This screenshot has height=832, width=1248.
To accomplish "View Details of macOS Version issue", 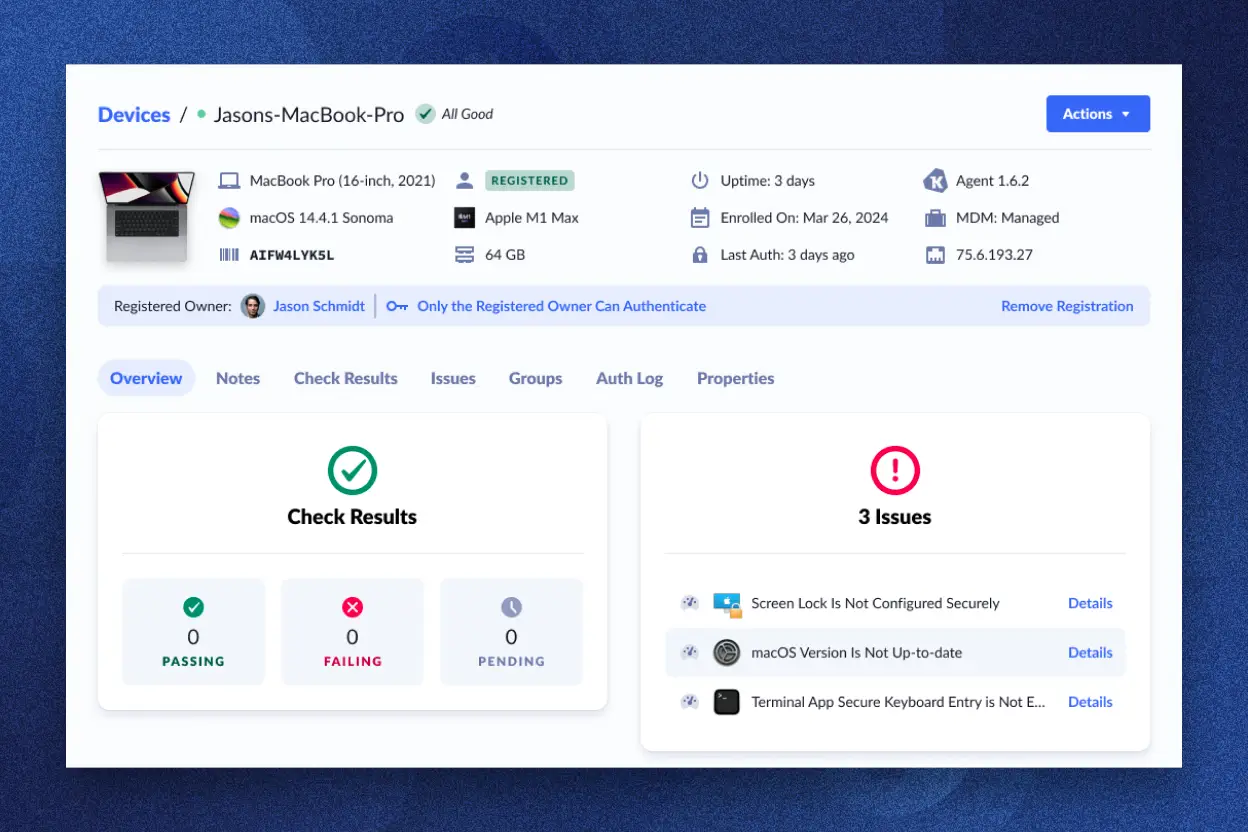I will coord(1090,652).
